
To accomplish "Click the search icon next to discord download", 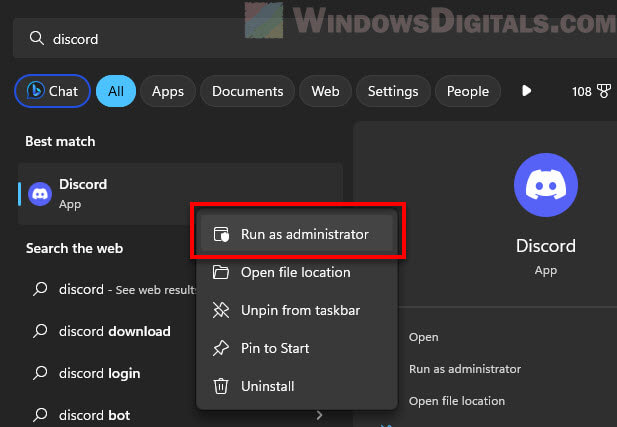I will [40, 331].
